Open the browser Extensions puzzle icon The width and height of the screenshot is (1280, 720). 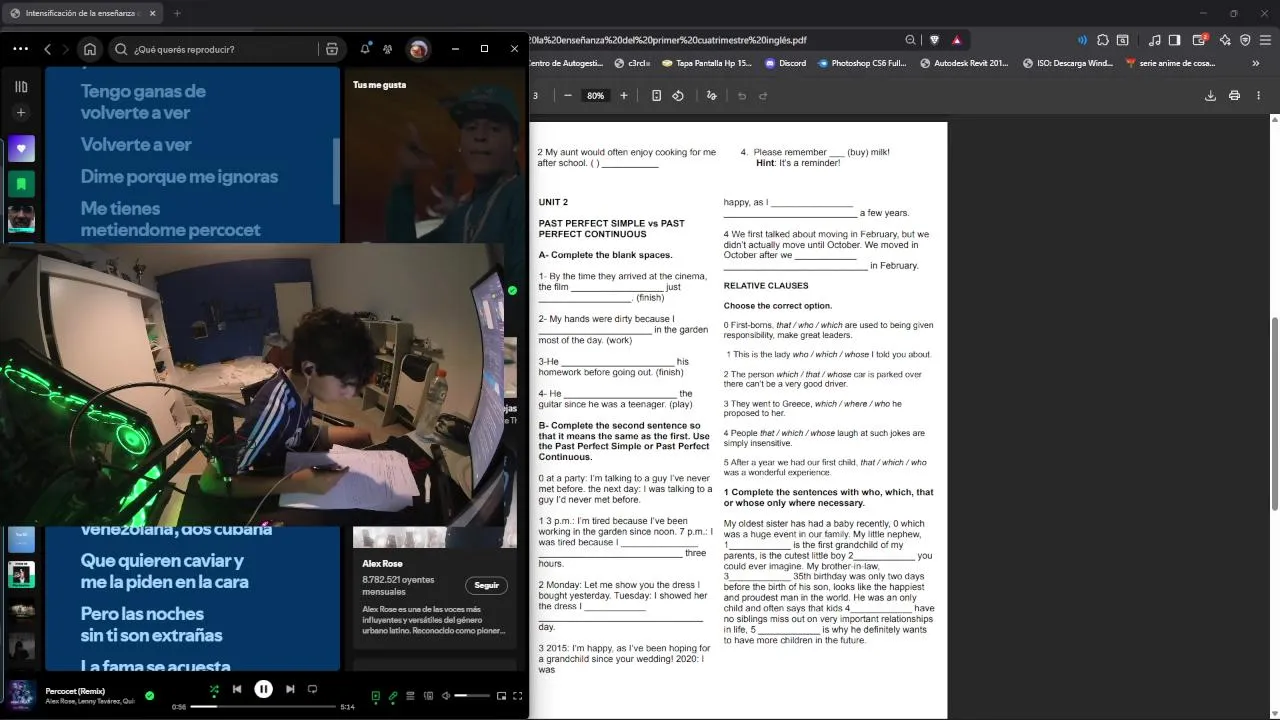1102,40
